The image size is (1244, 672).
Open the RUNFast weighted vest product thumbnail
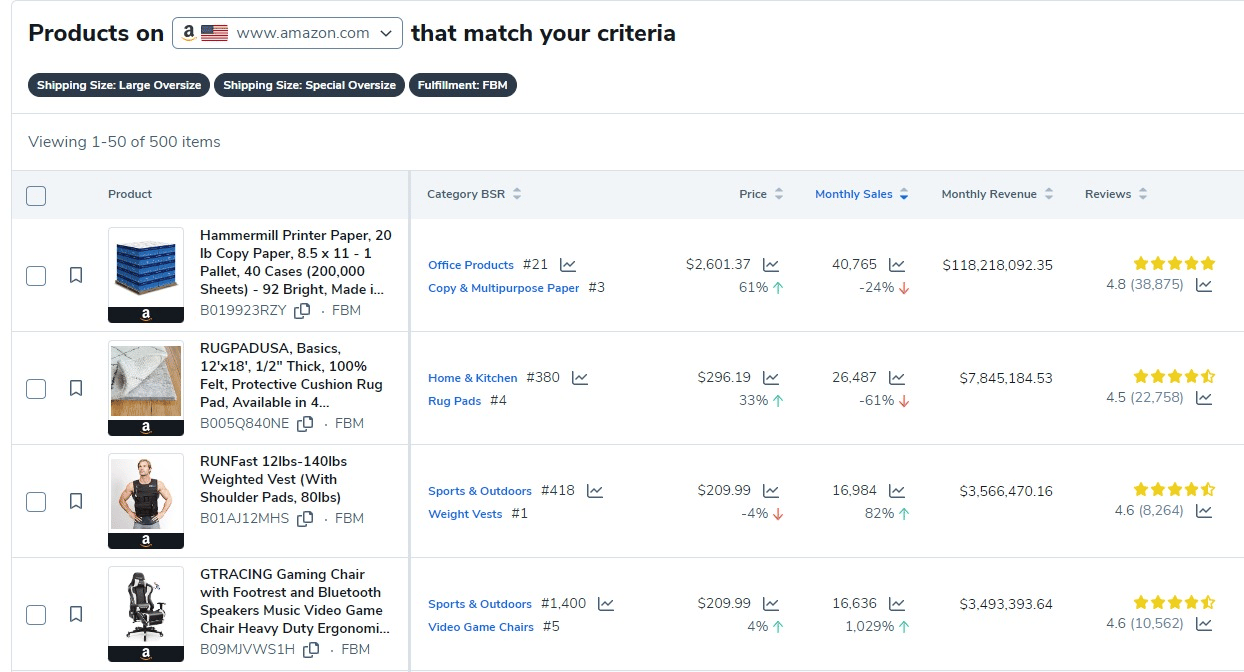pos(146,501)
